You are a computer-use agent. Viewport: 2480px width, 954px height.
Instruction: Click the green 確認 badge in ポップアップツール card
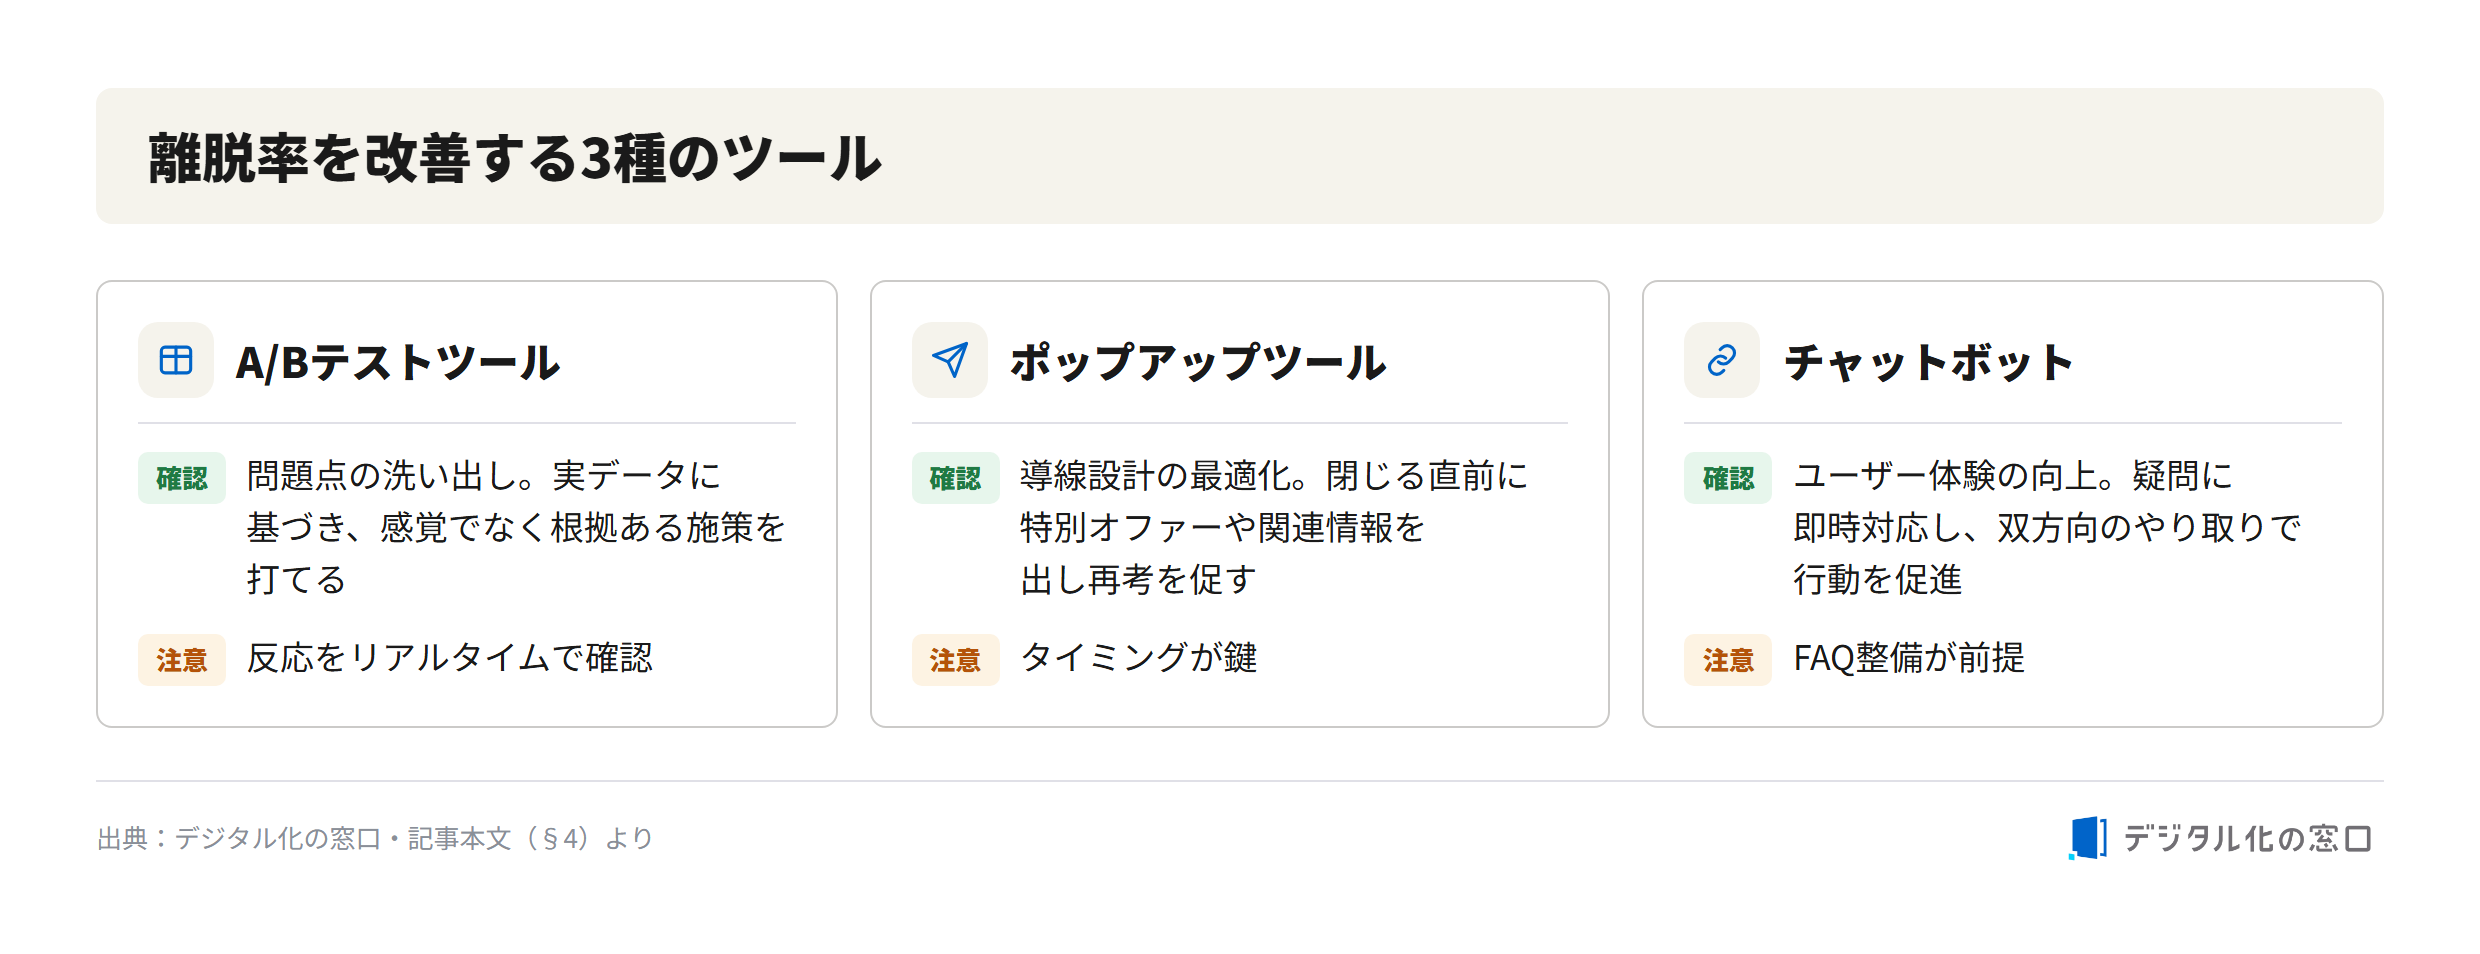coord(956,478)
